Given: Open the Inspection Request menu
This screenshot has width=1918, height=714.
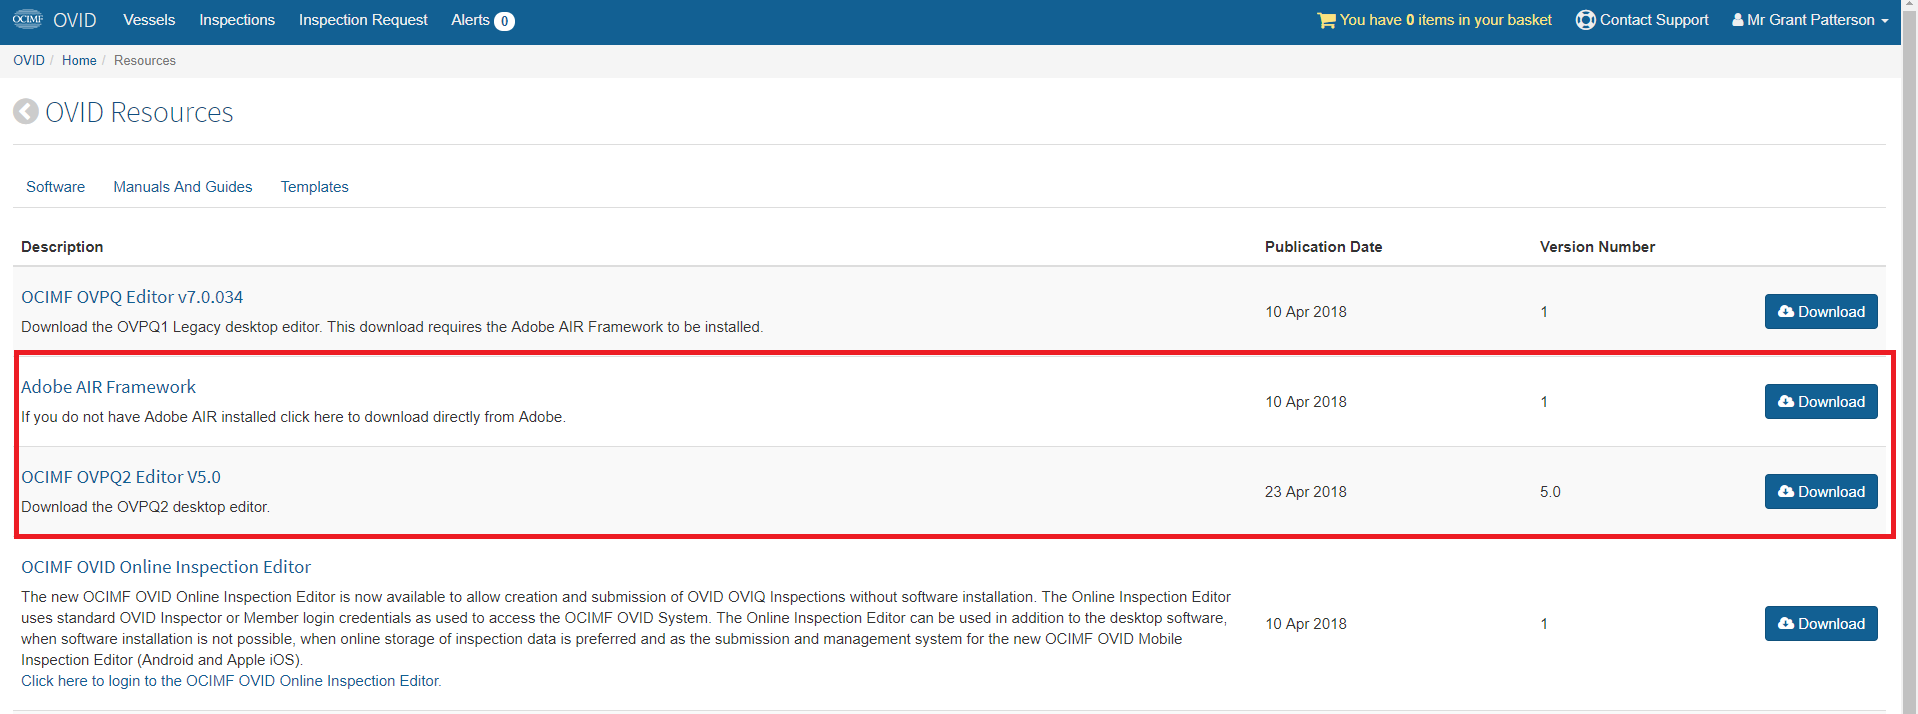Looking at the screenshot, I should point(363,20).
